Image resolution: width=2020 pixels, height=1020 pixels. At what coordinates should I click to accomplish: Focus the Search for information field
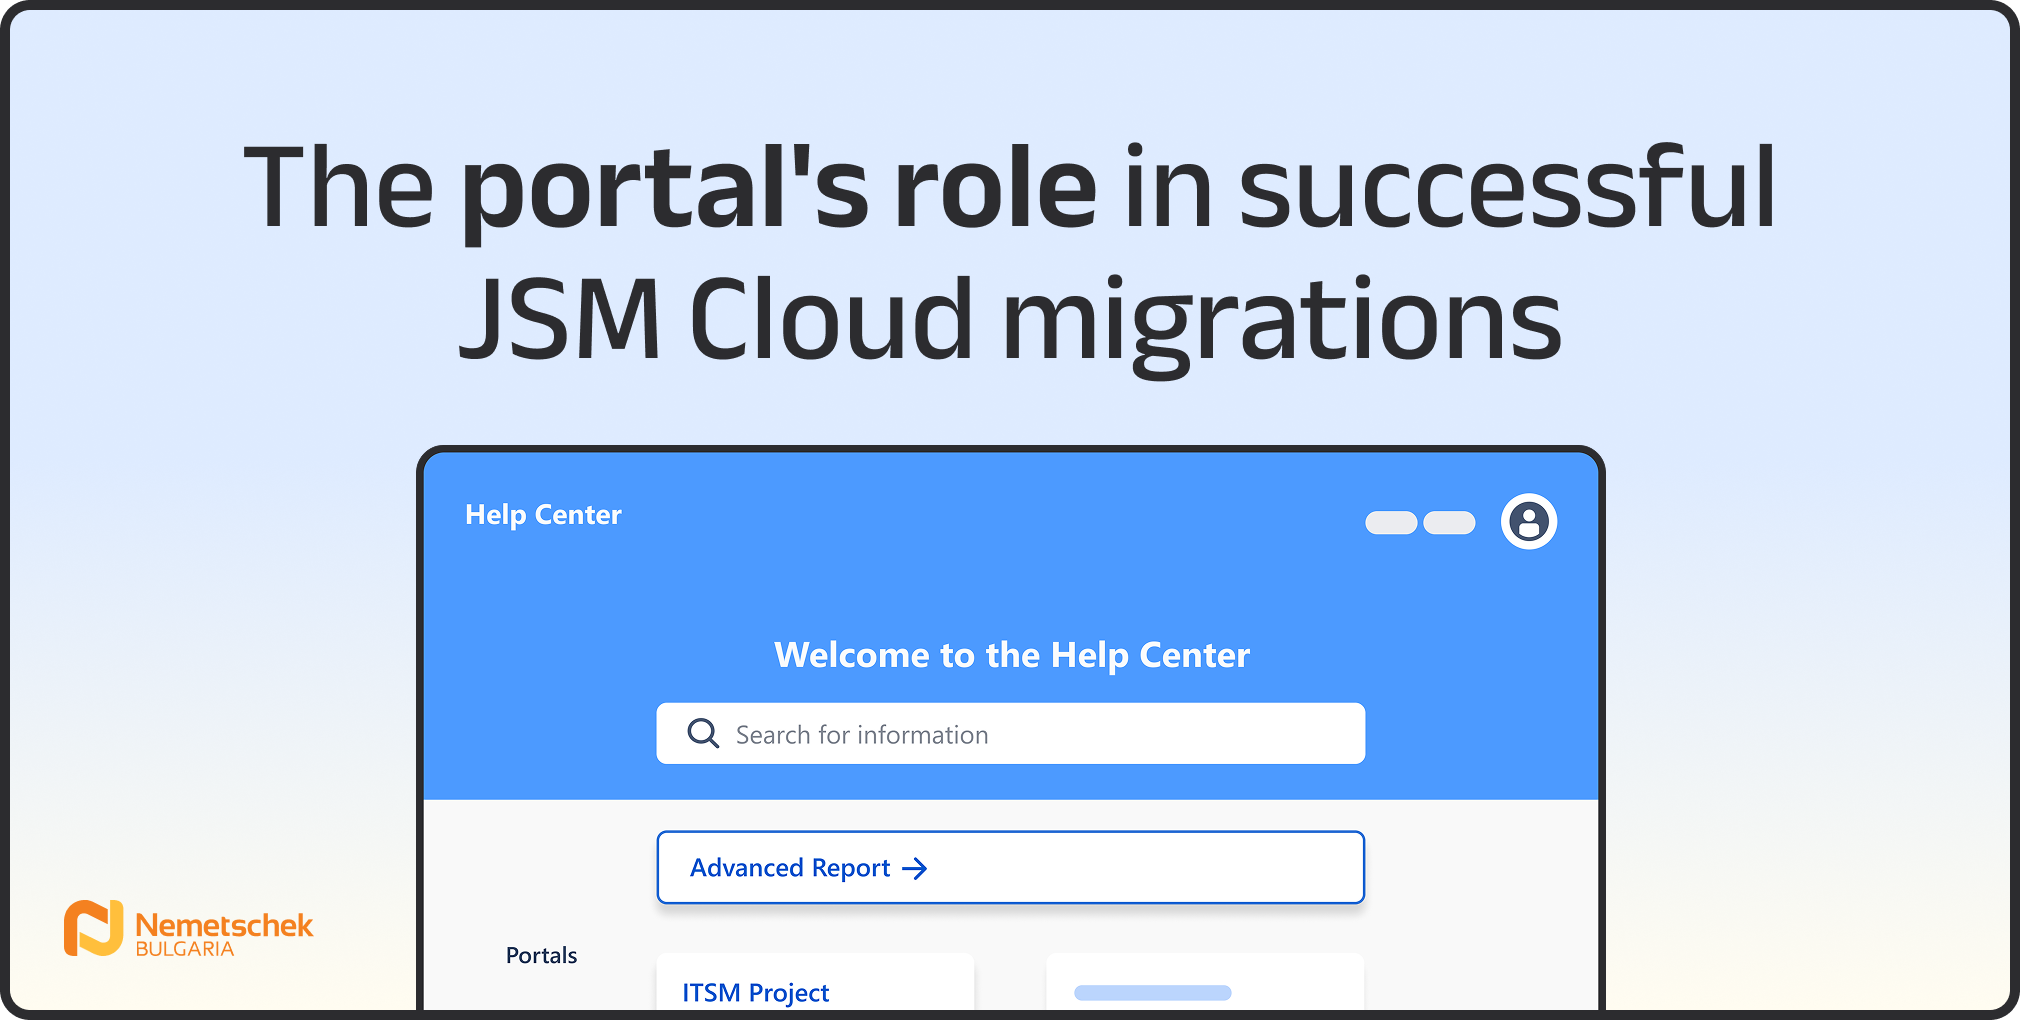[1010, 733]
